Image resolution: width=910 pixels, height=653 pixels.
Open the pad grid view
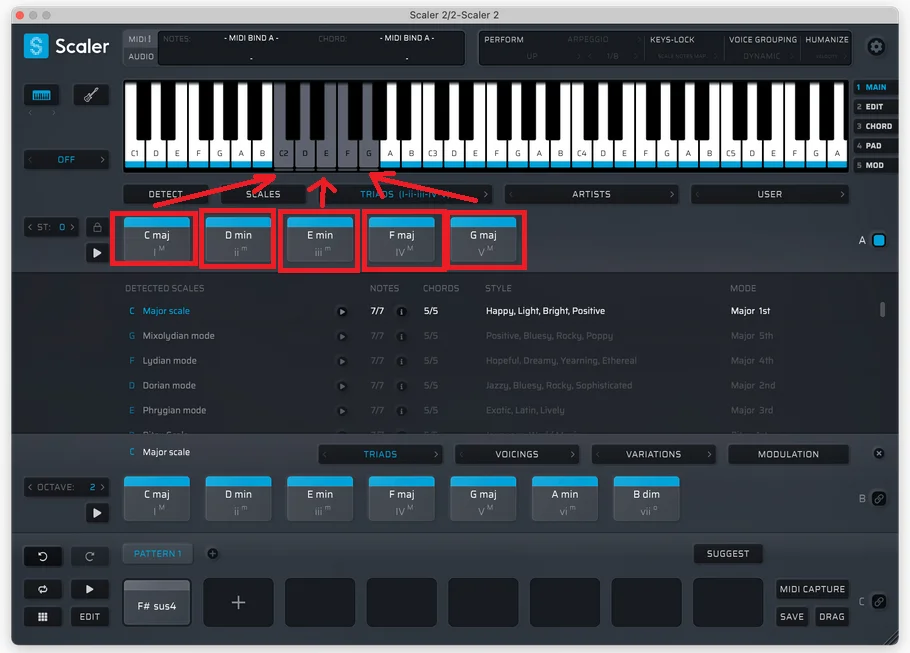click(42, 616)
